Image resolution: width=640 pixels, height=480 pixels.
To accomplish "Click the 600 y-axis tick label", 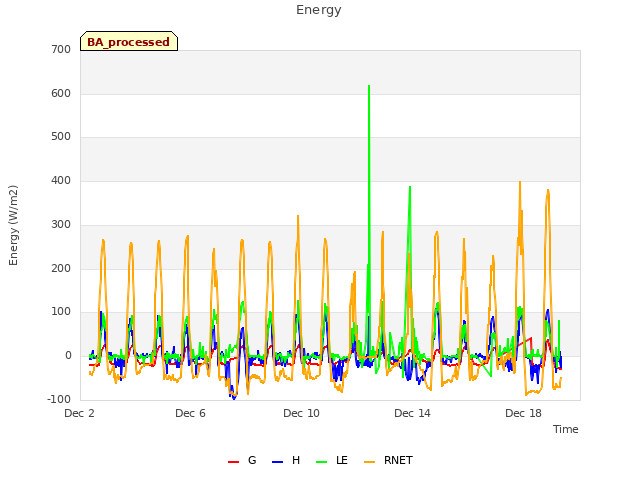I will click(61, 93).
